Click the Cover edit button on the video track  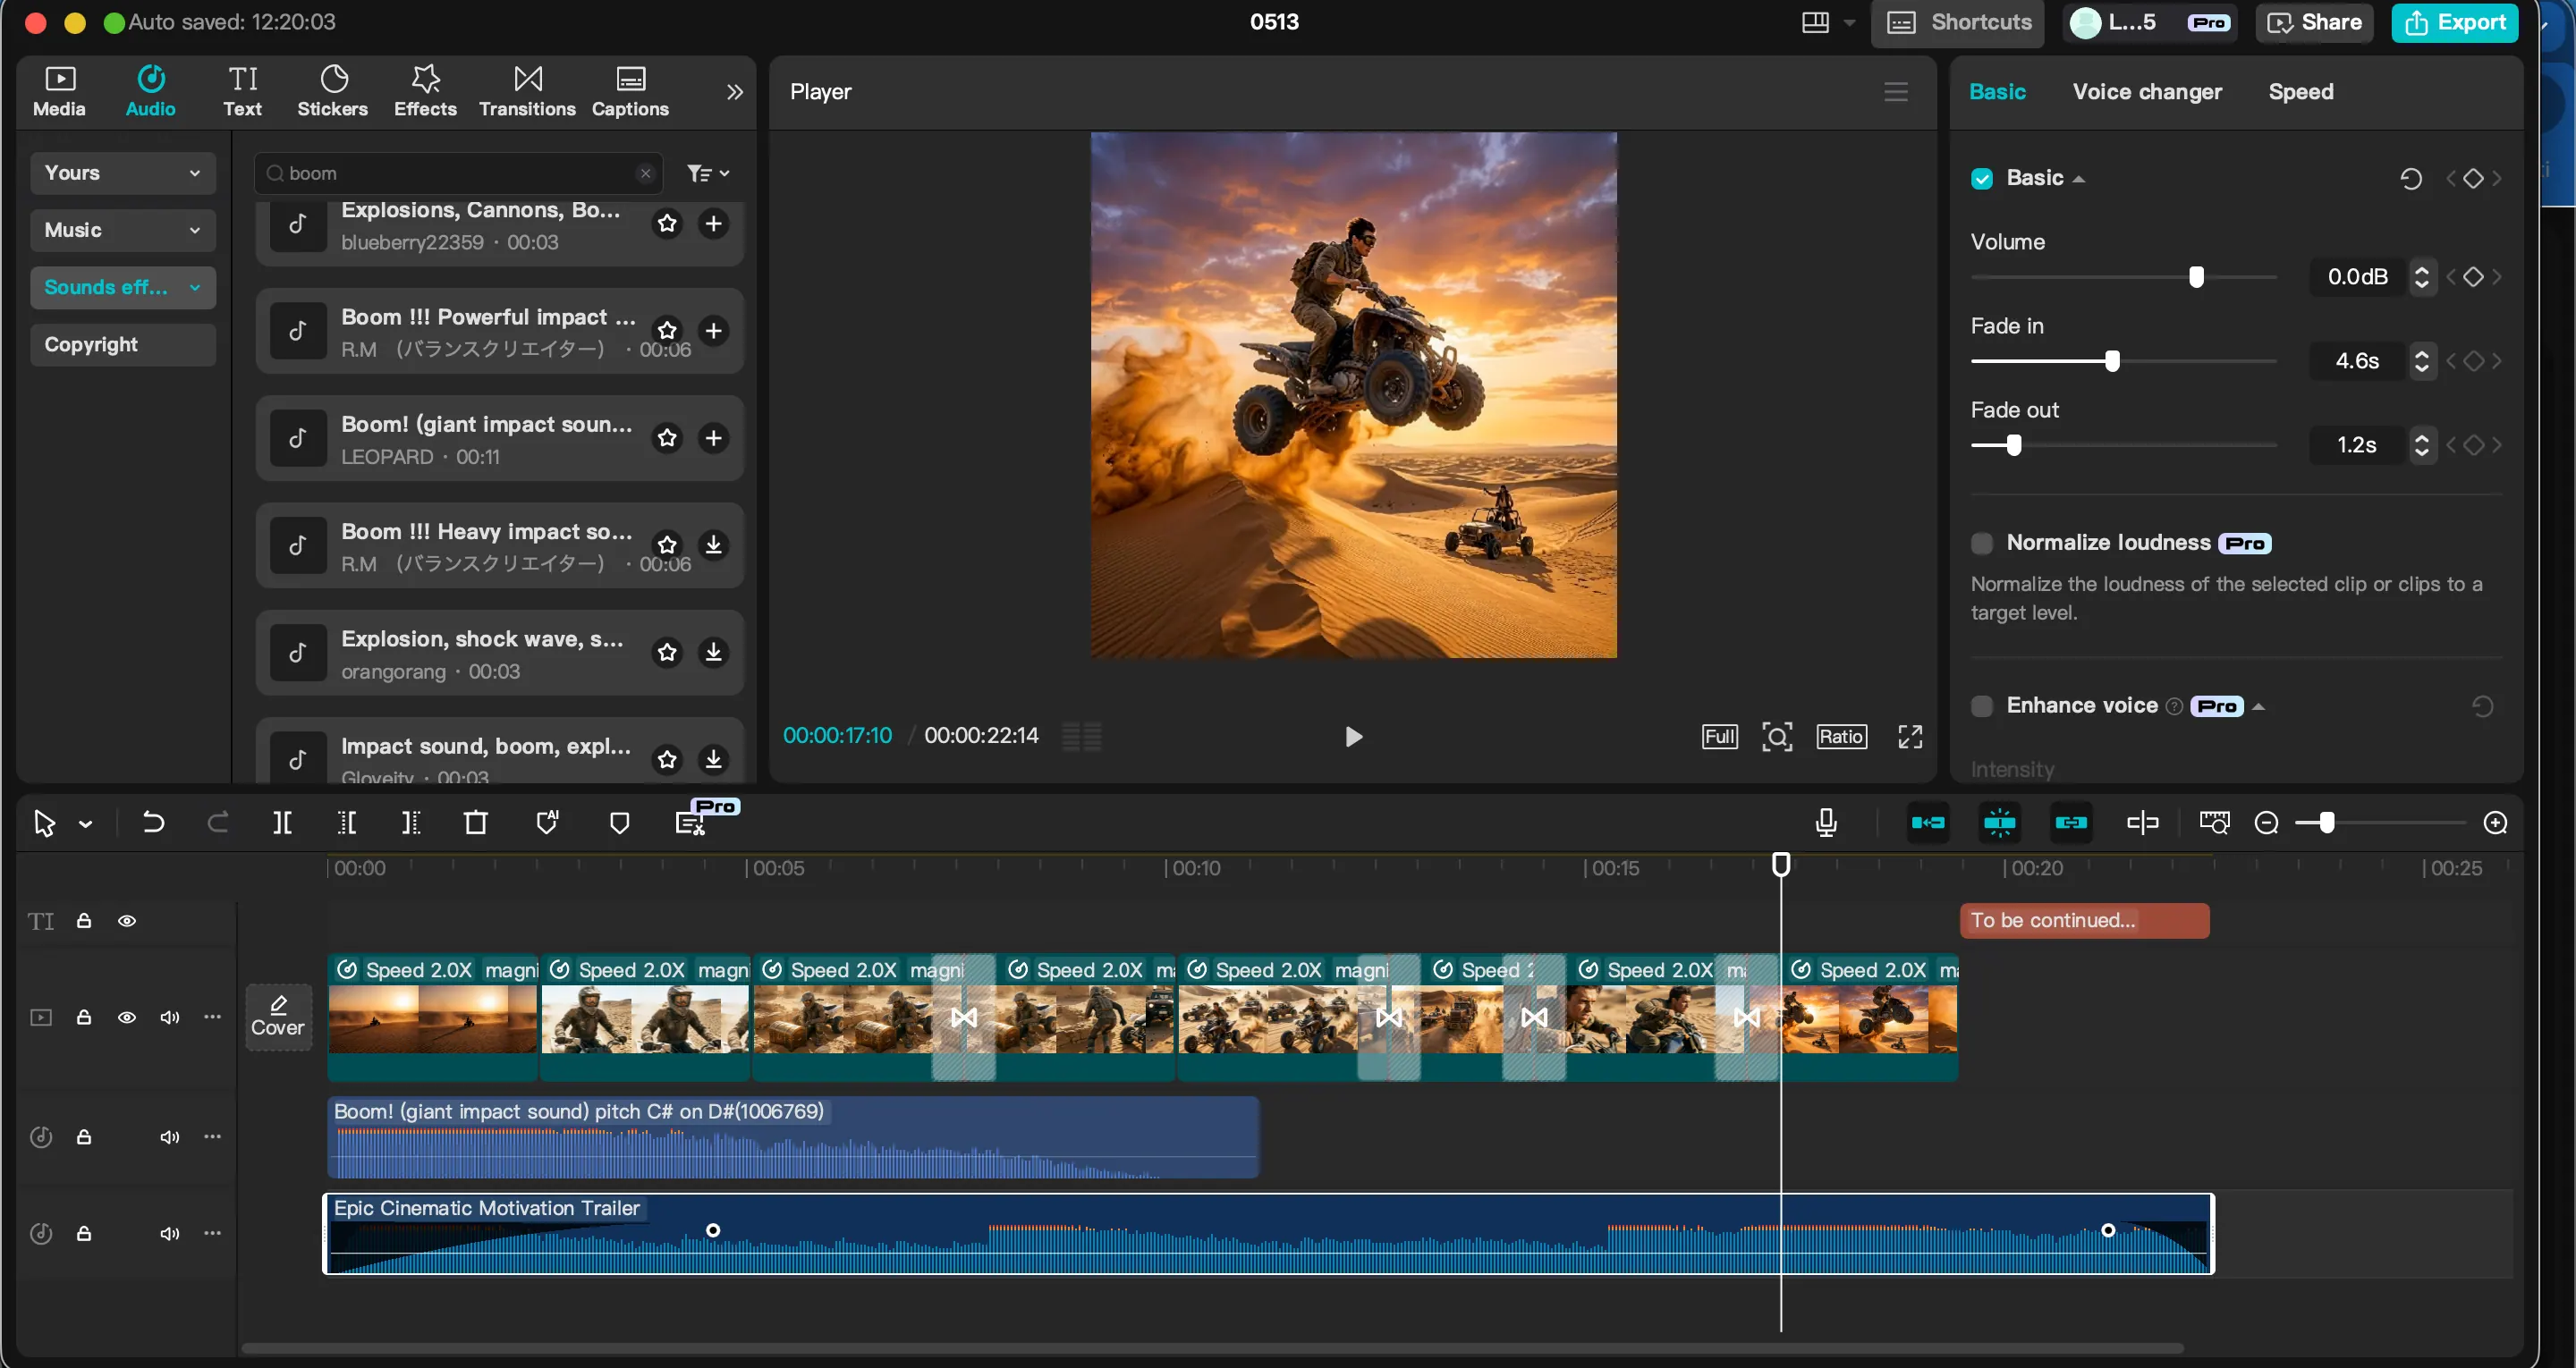(x=278, y=1017)
